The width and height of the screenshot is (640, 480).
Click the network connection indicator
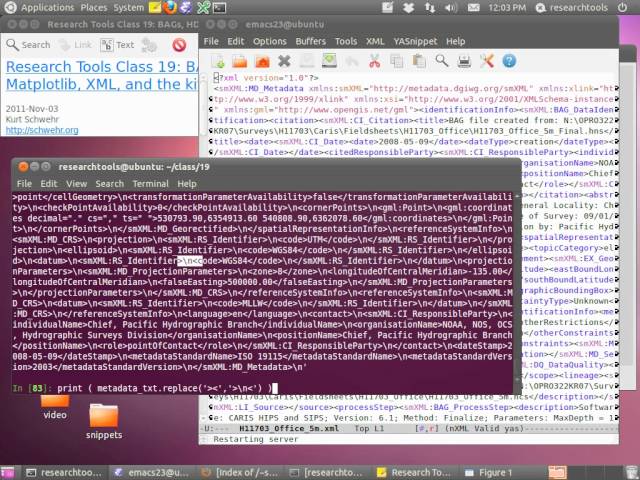[430, 7]
